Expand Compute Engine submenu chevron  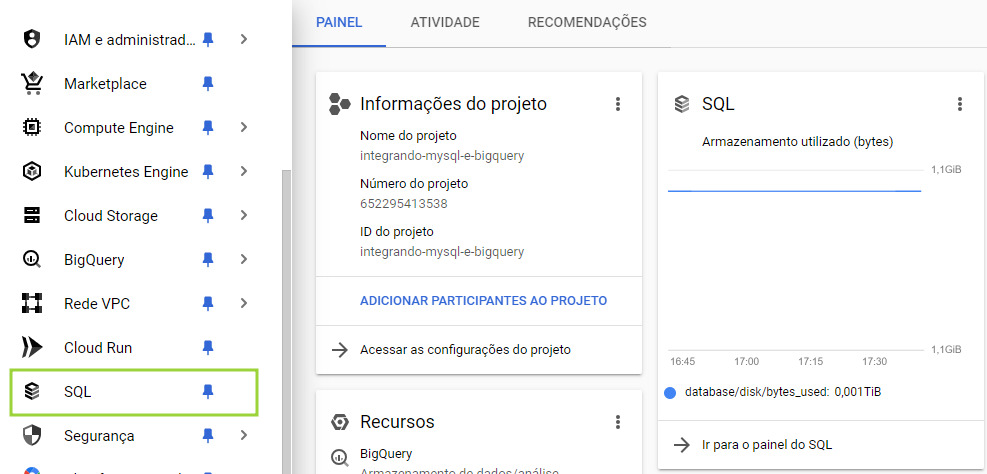(x=244, y=128)
